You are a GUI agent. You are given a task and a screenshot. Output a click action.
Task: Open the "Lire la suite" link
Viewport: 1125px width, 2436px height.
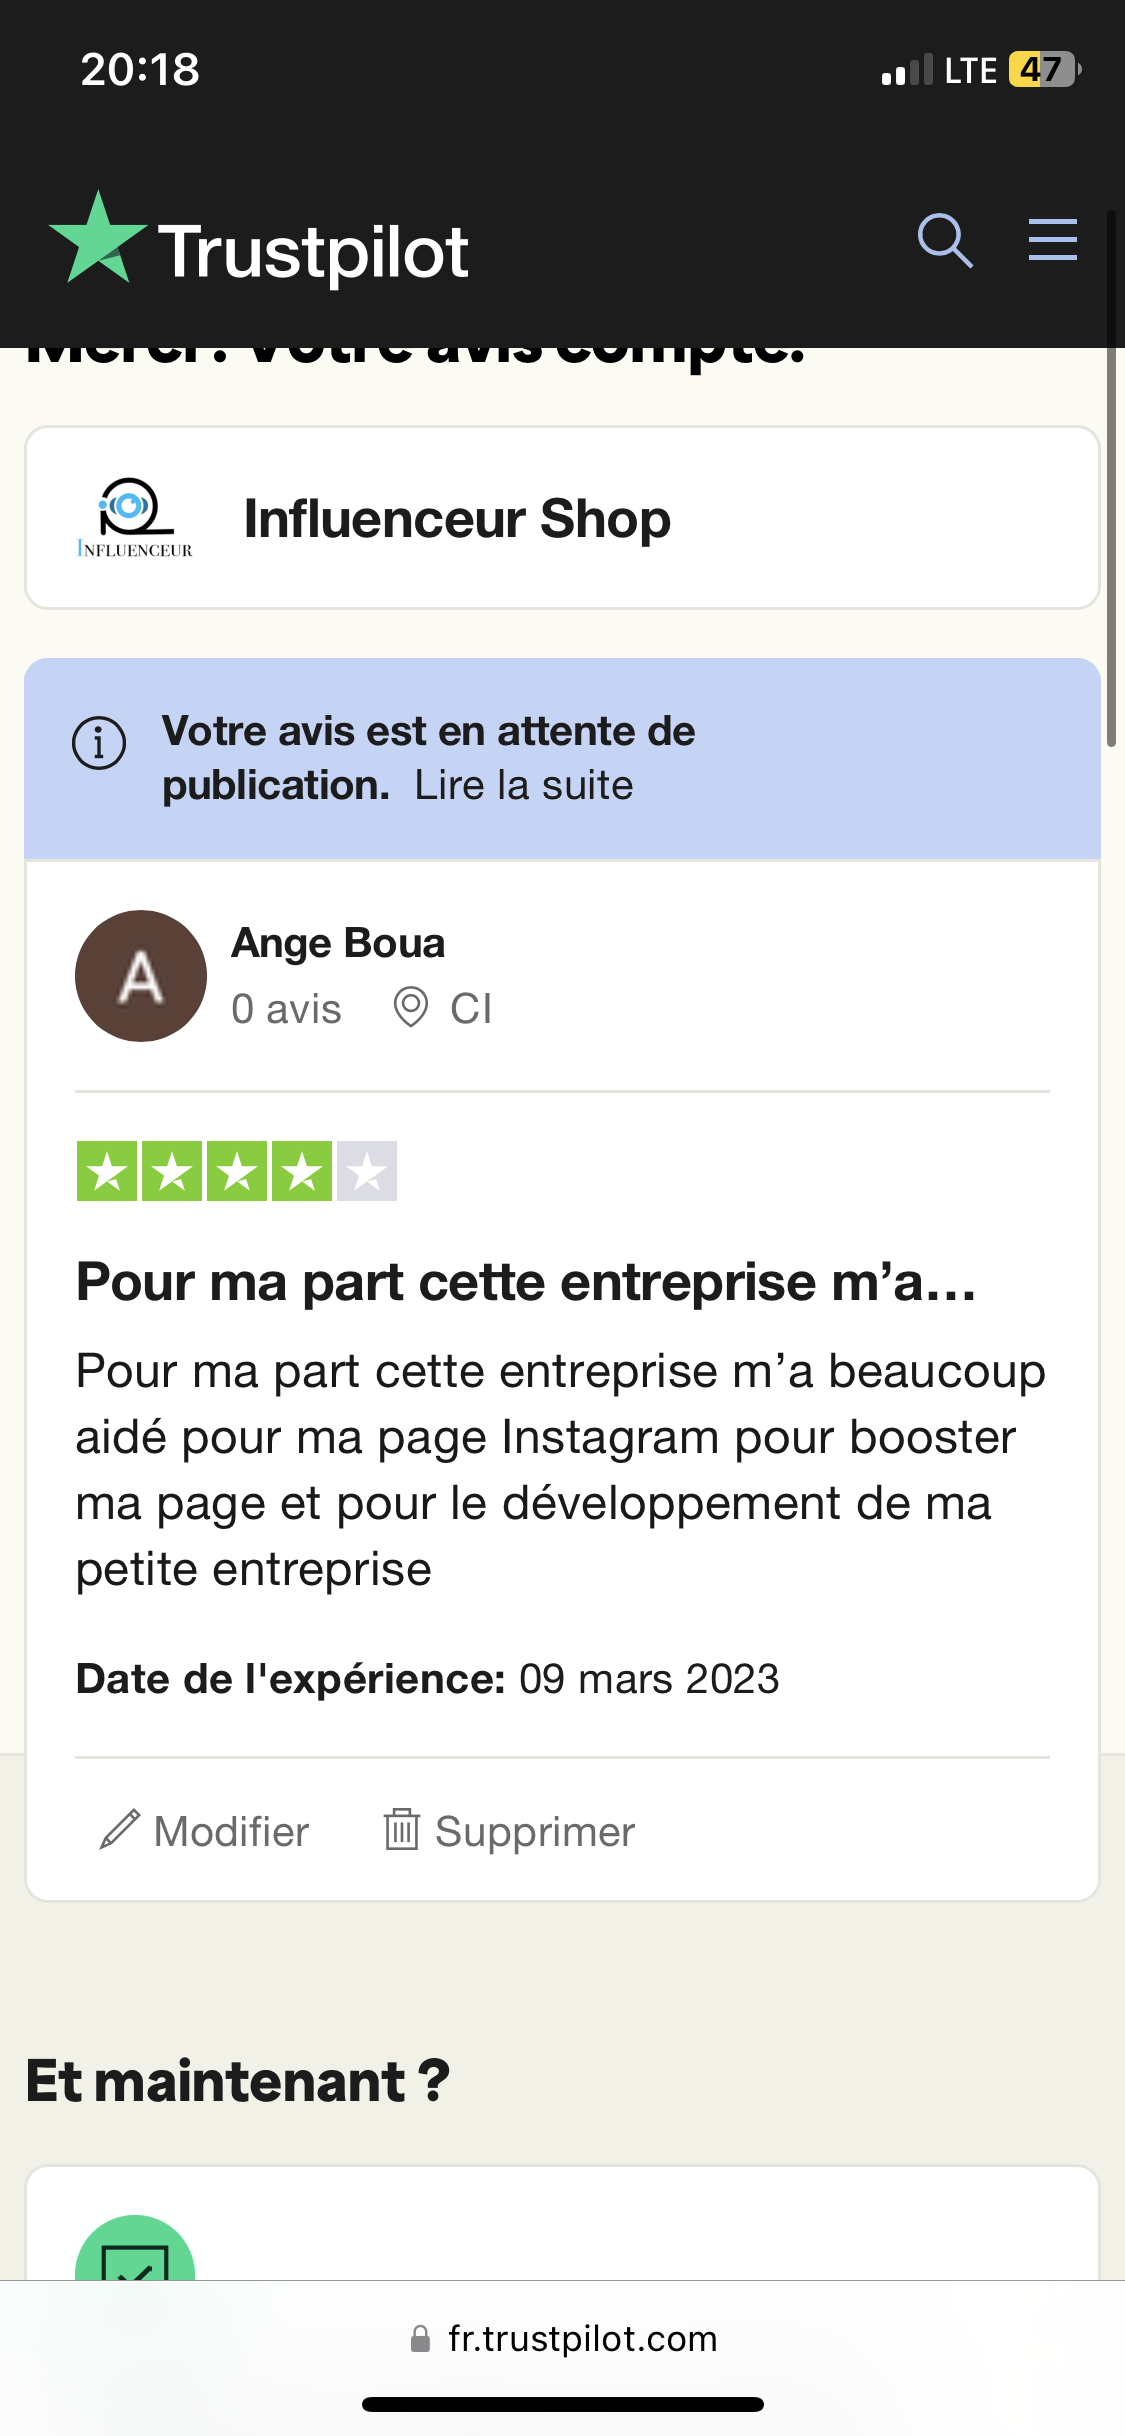coord(524,786)
